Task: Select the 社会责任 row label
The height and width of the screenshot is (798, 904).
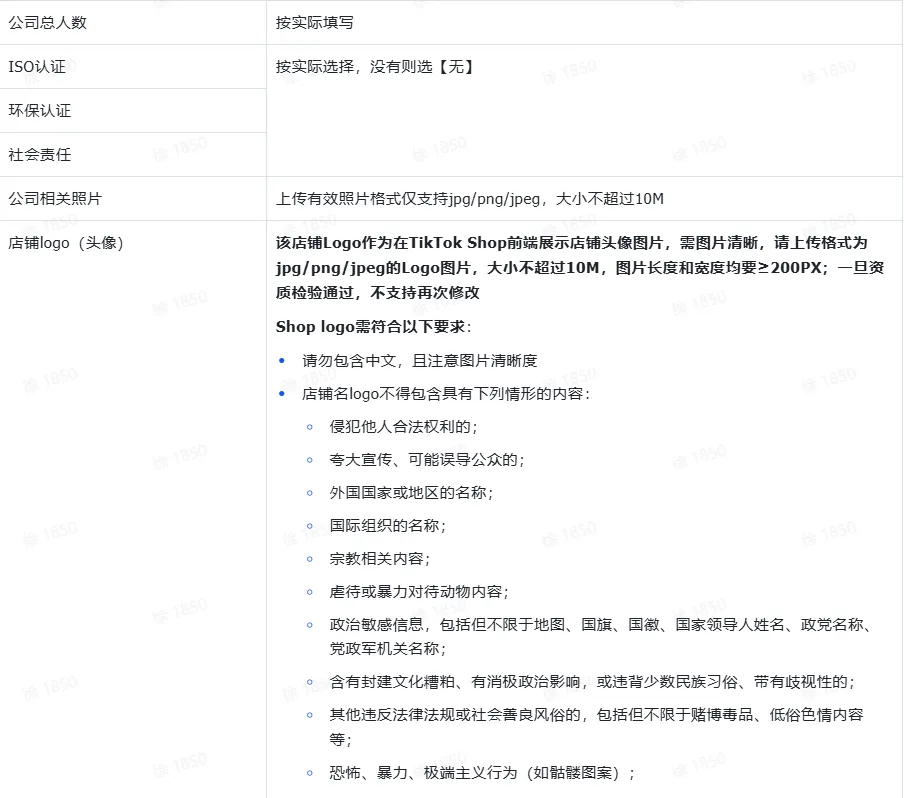Action: [x=40, y=155]
